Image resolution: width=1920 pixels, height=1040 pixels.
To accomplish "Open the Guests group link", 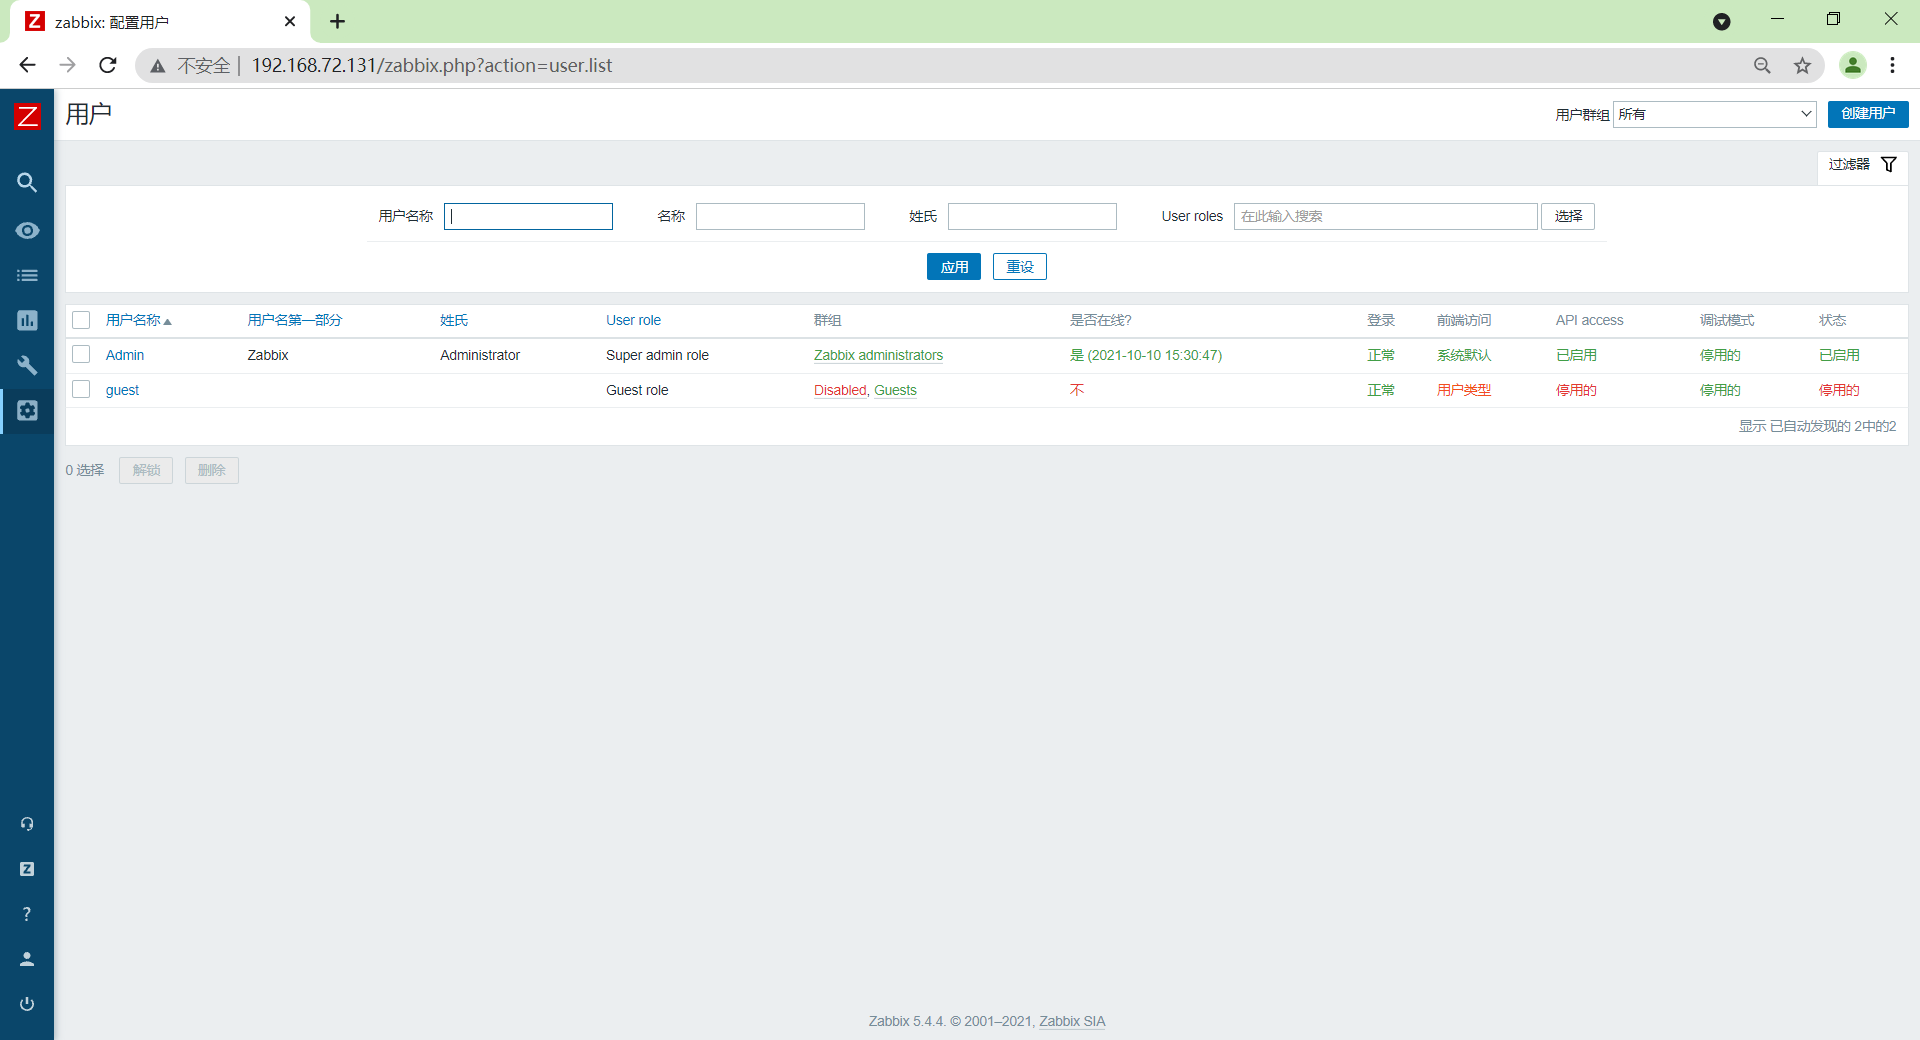I will 895,390.
